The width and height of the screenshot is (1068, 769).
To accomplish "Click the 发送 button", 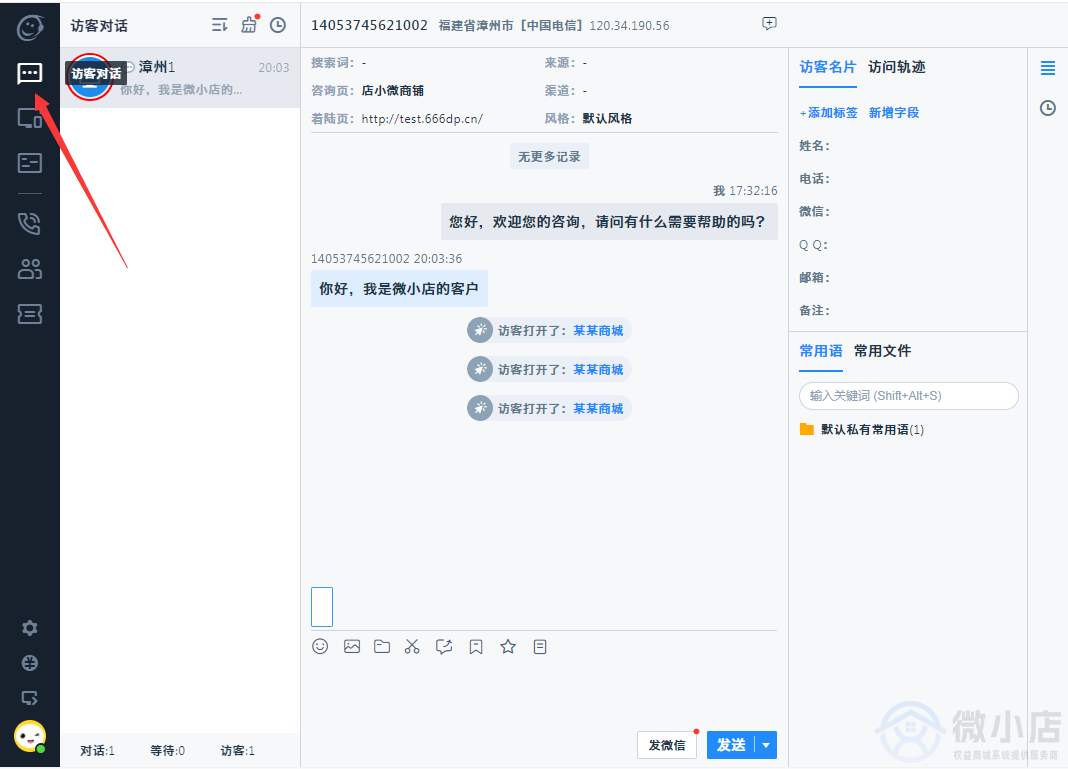I will [x=731, y=745].
